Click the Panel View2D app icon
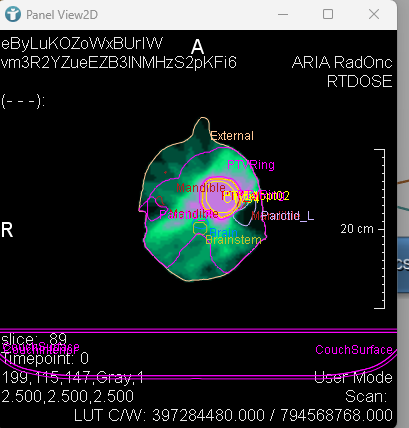 coord(13,14)
